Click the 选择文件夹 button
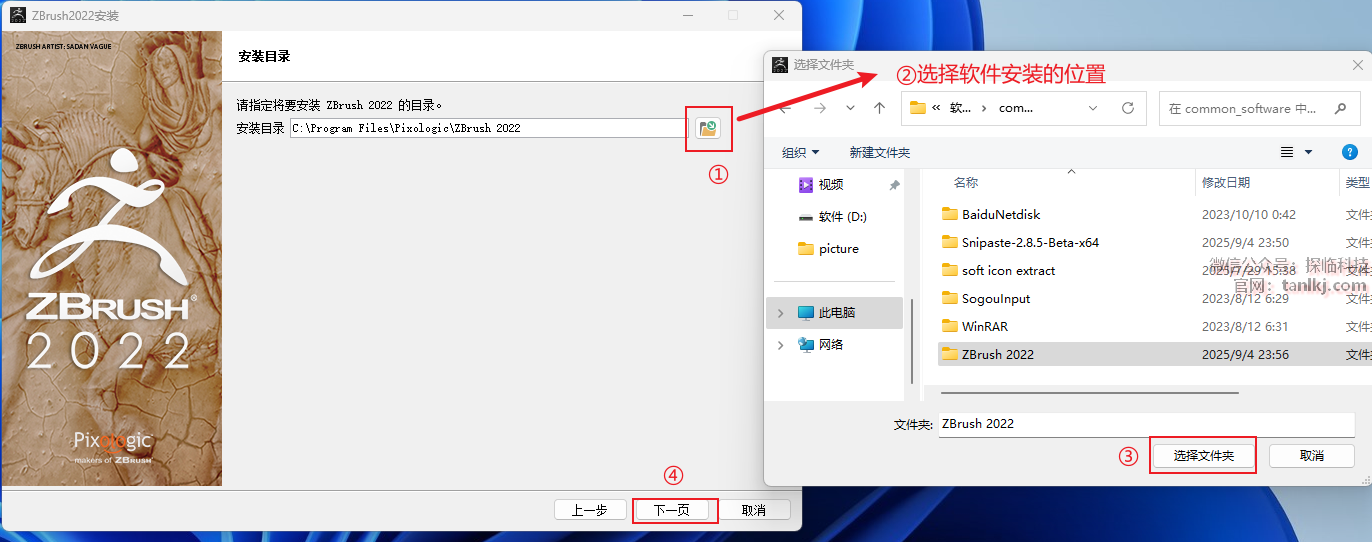The height and width of the screenshot is (542, 1372). pos(1204,456)
